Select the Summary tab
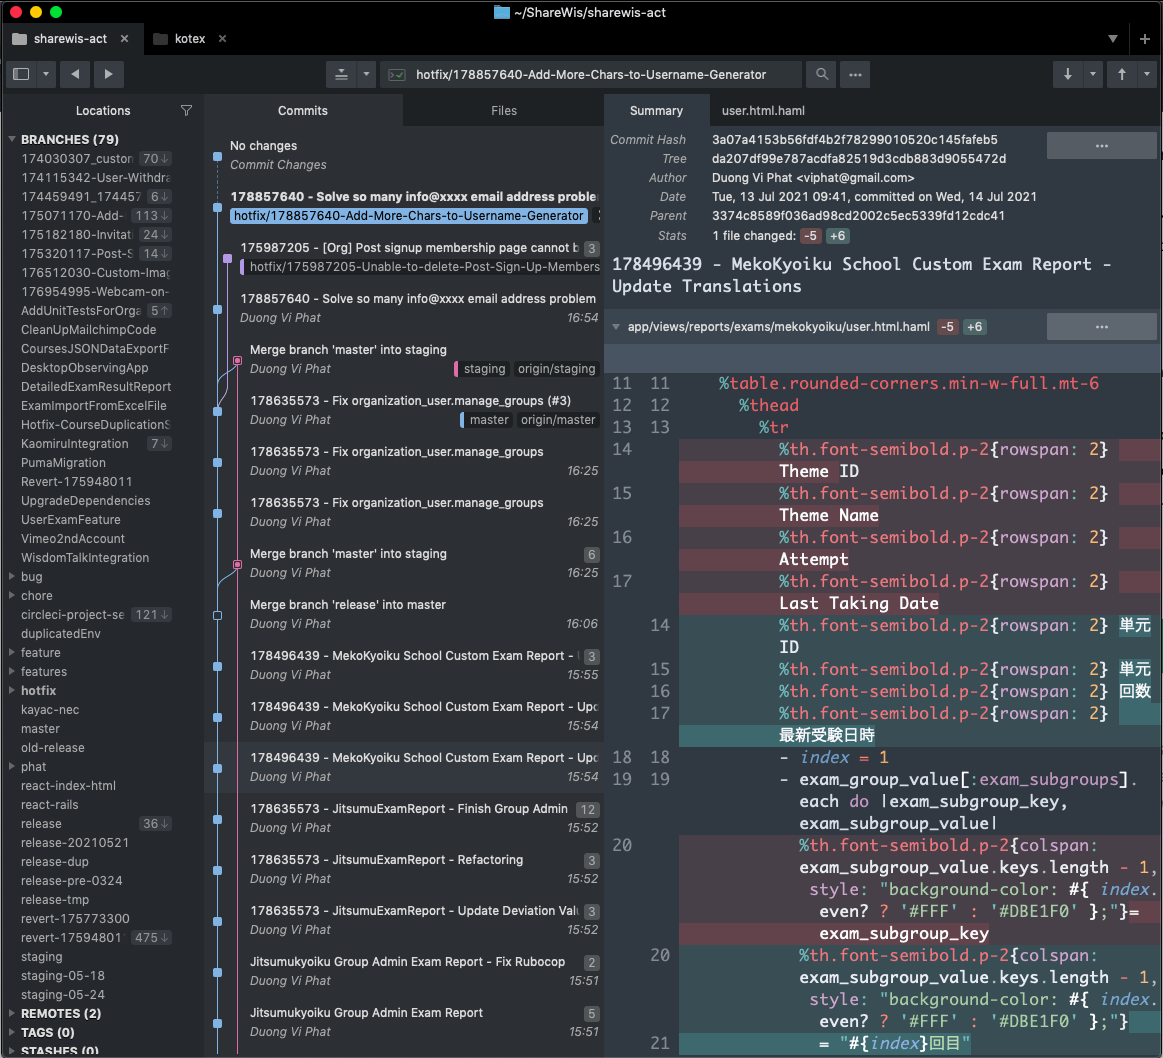Viewport: 1163px width, 1058px height. pos(656,111)
